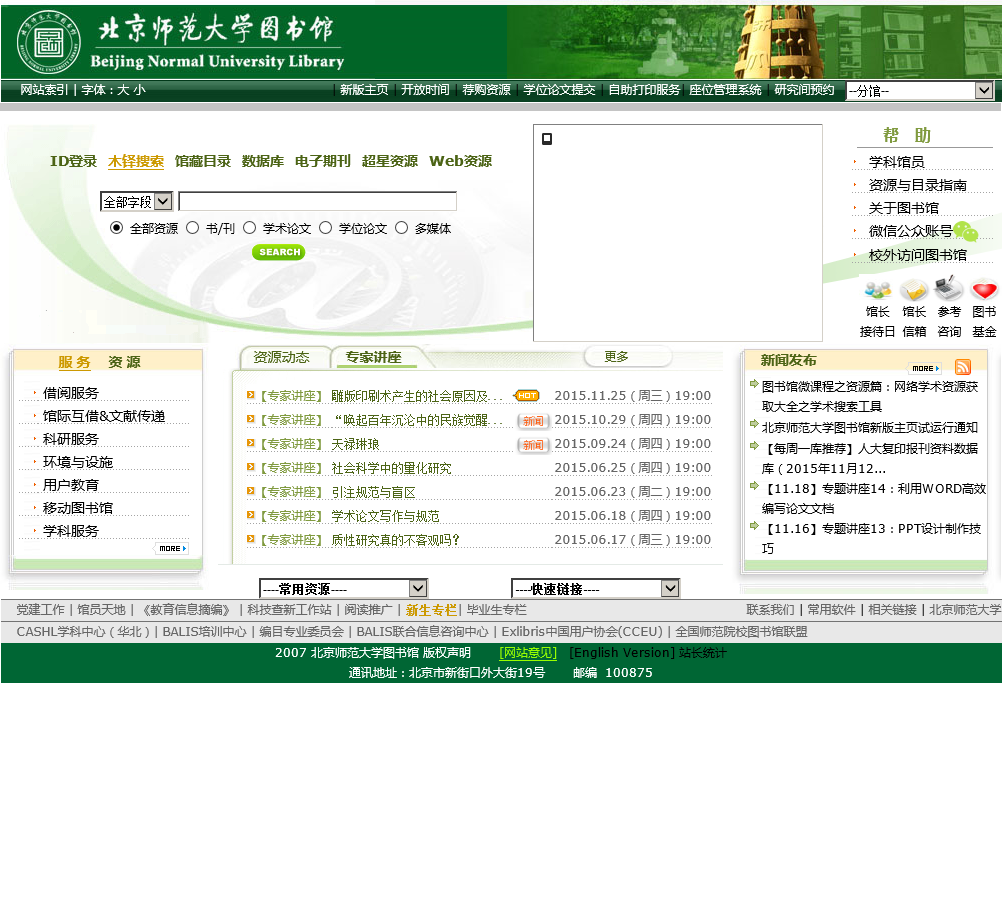Open the 学科馆员 help link
This screenshot has height=911, width=1002.
[897, 162]
